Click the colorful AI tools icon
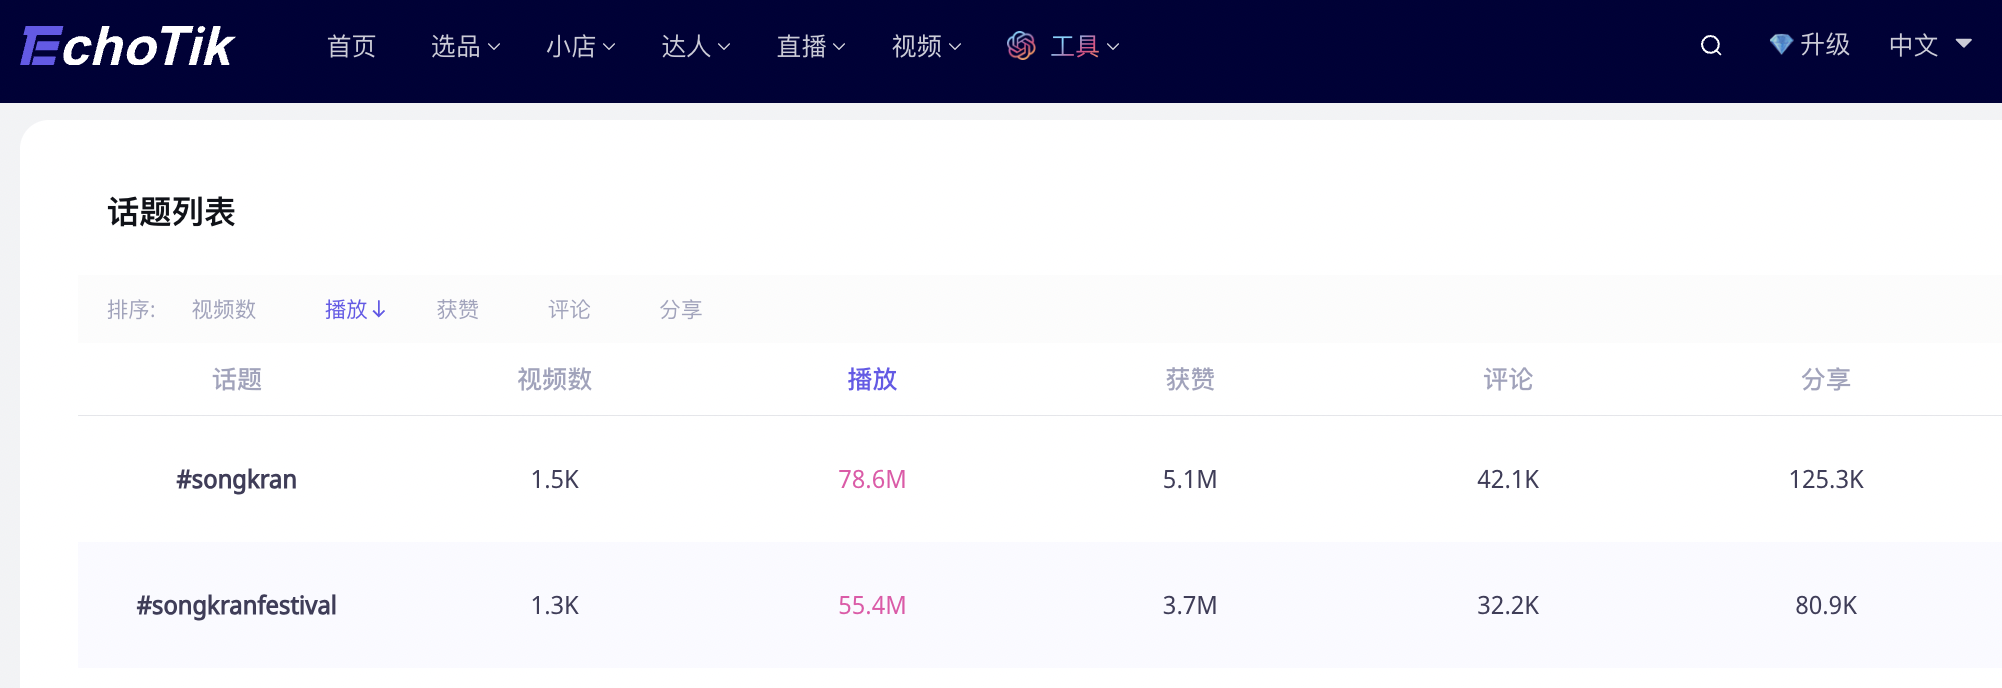2002x688 pixels. click(x=1021, y=46)
